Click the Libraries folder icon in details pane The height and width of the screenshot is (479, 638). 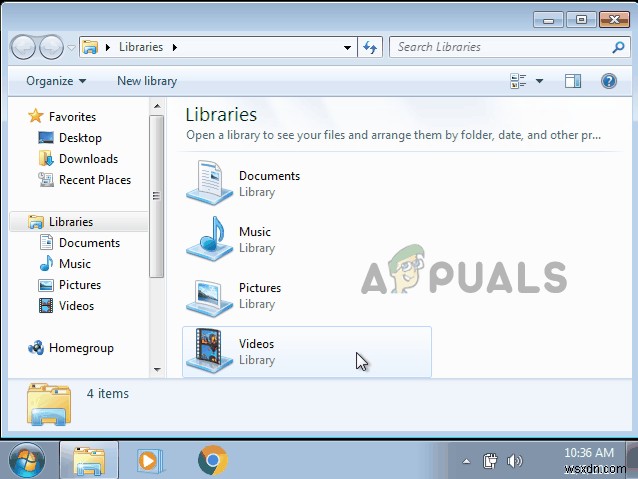49,404
